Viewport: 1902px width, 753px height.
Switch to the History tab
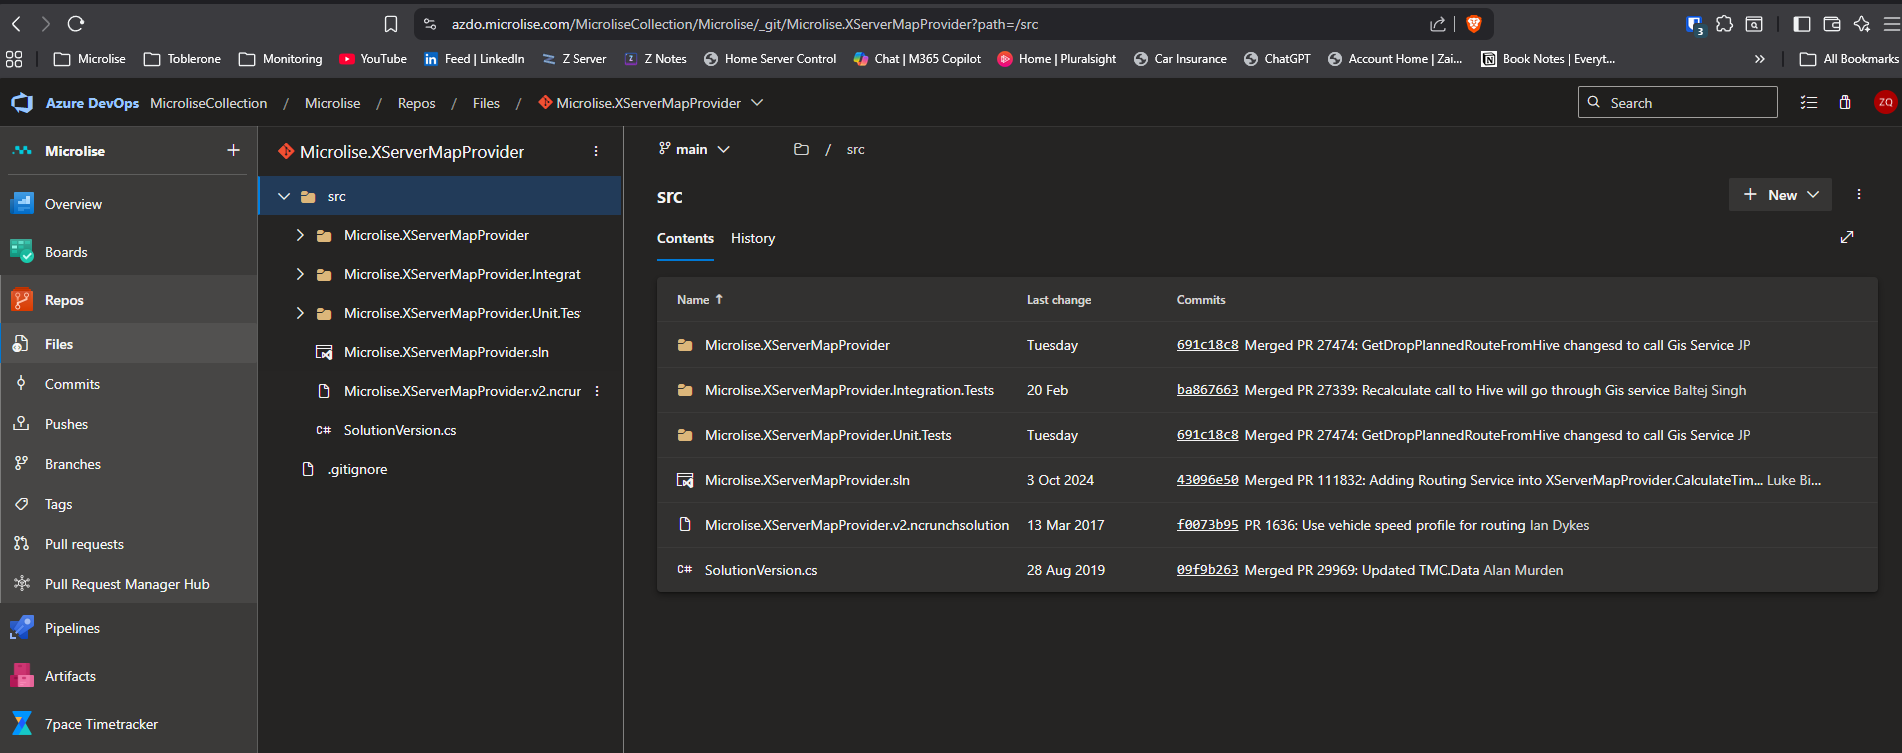point(753,238)
